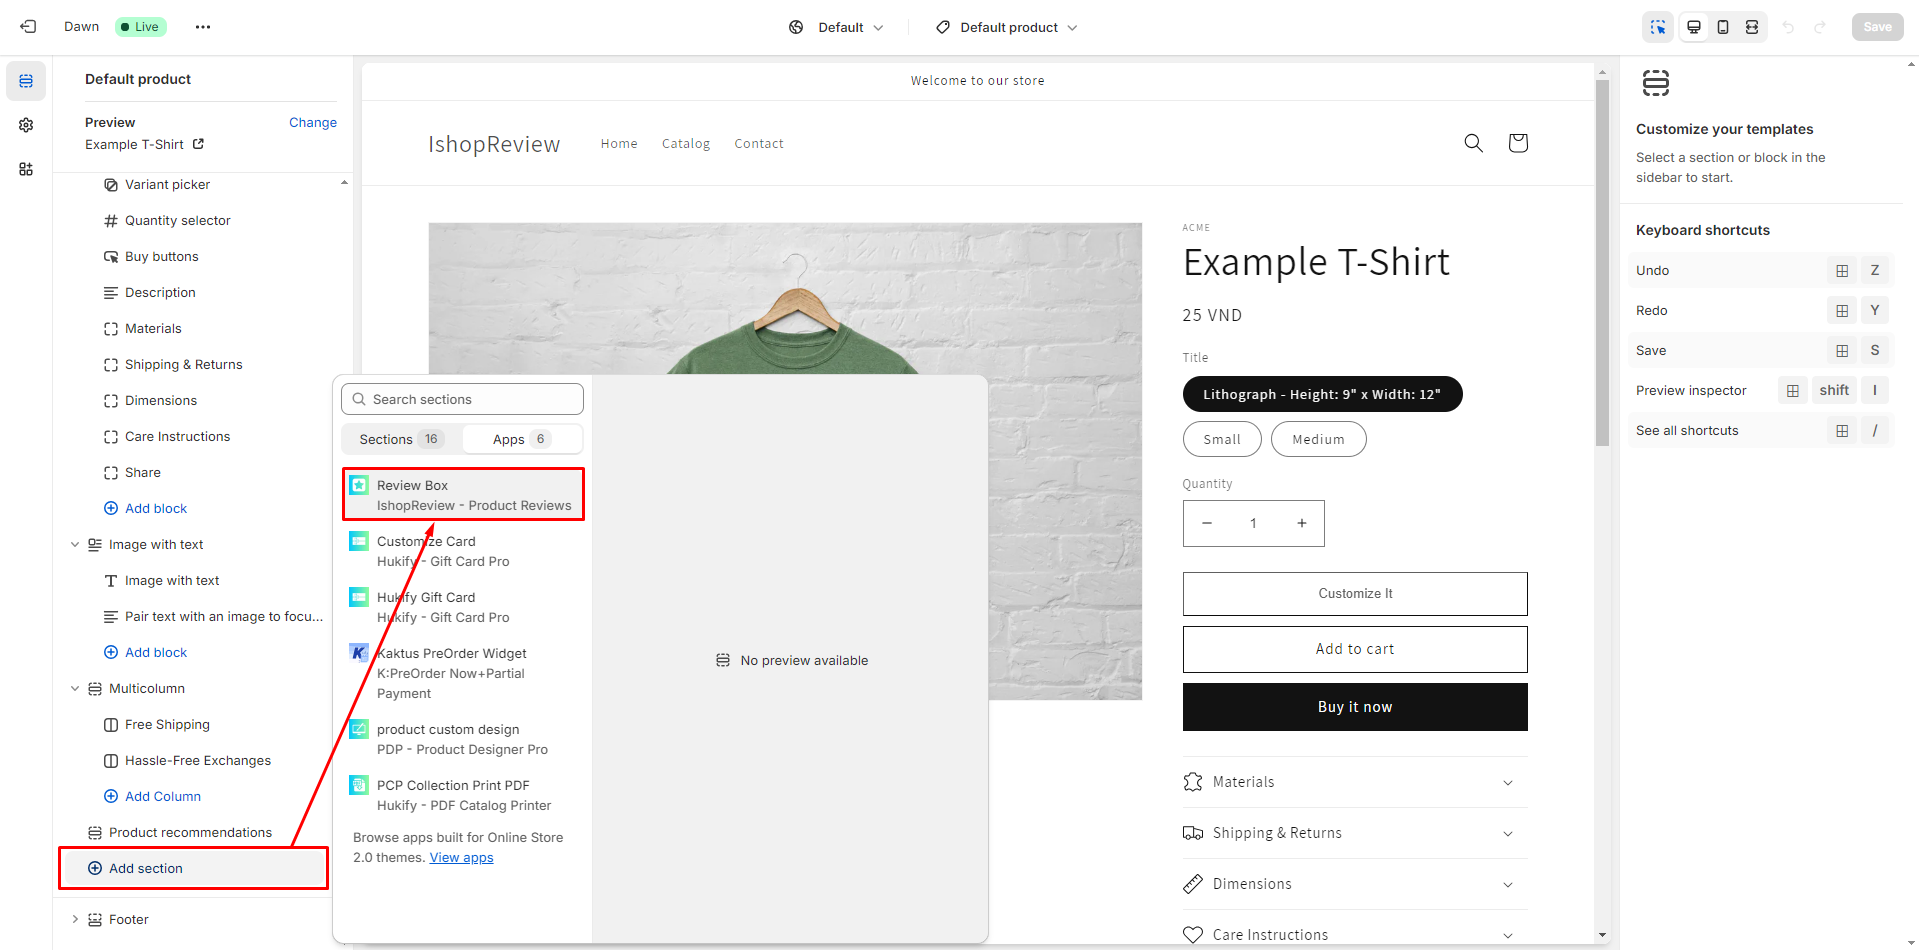
Task: Focus the Search sections field
Action: (462, 399)
